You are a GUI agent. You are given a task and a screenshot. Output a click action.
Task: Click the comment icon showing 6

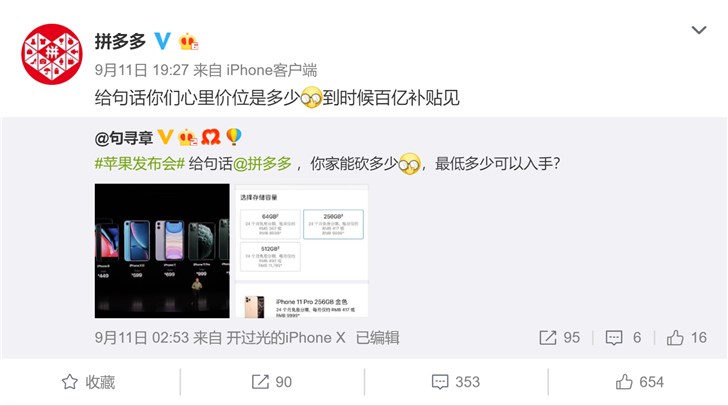[624, 338]
